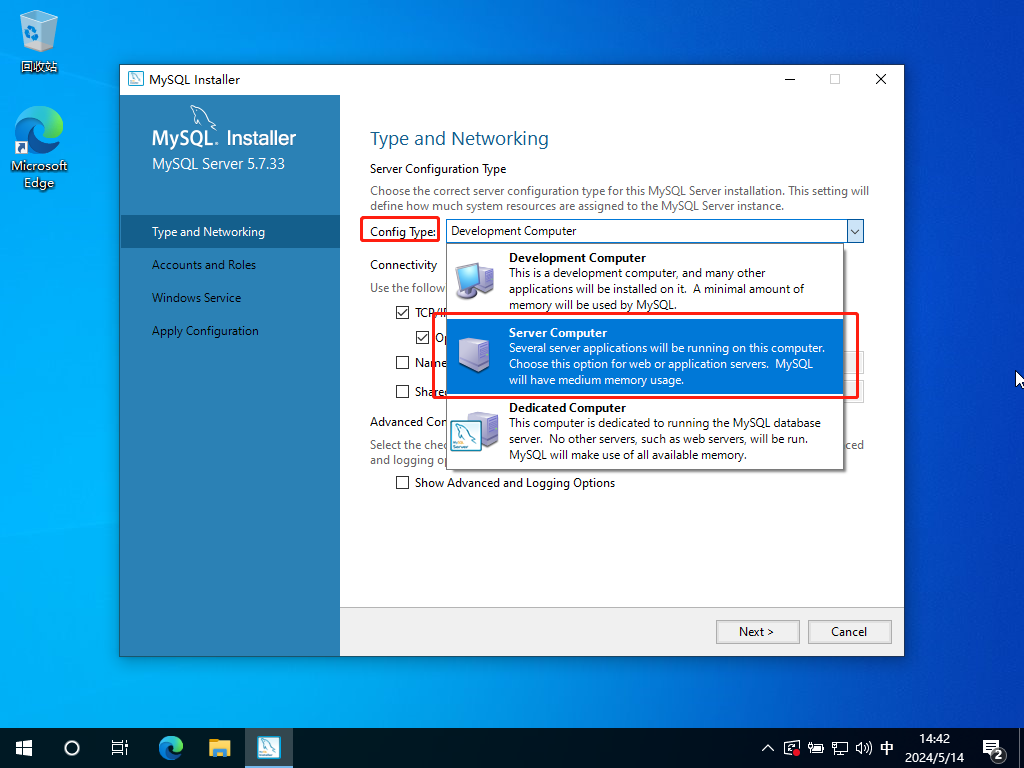1024x768 pixels.
Task: Toggle the Named Pipe checkbox
Action: (x=403, y=363)
